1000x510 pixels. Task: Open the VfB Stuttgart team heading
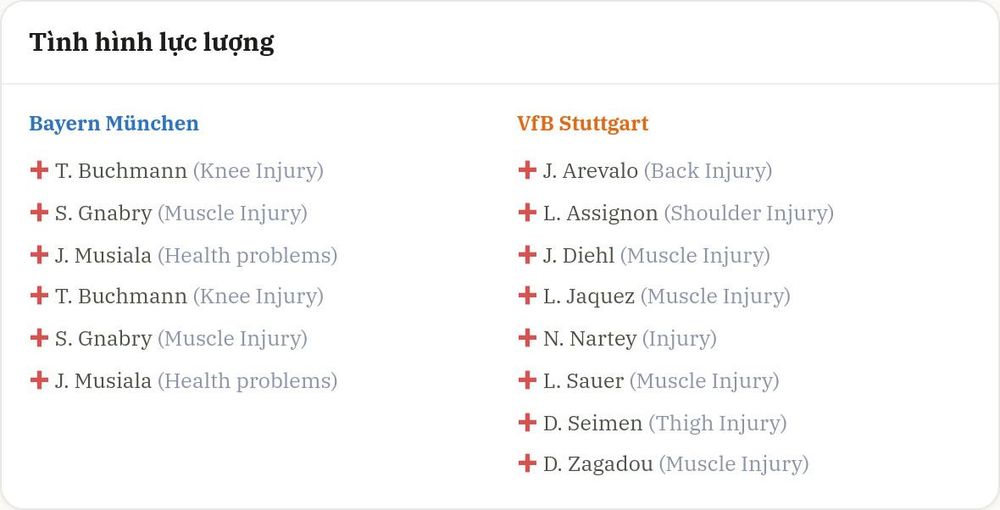point(583,123)
